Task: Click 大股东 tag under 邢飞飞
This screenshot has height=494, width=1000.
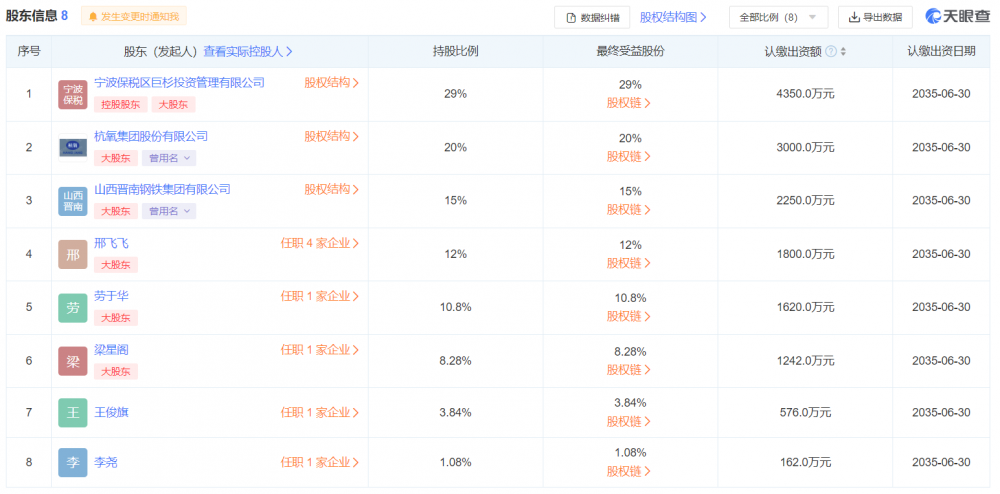Action: click(x=116, y=265)
